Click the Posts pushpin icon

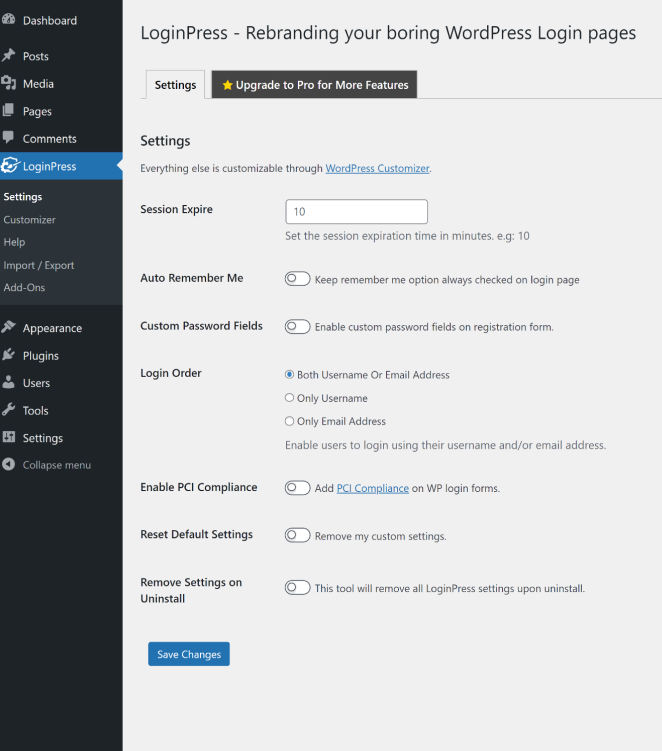pyautogui.click(x=8, y=56)
